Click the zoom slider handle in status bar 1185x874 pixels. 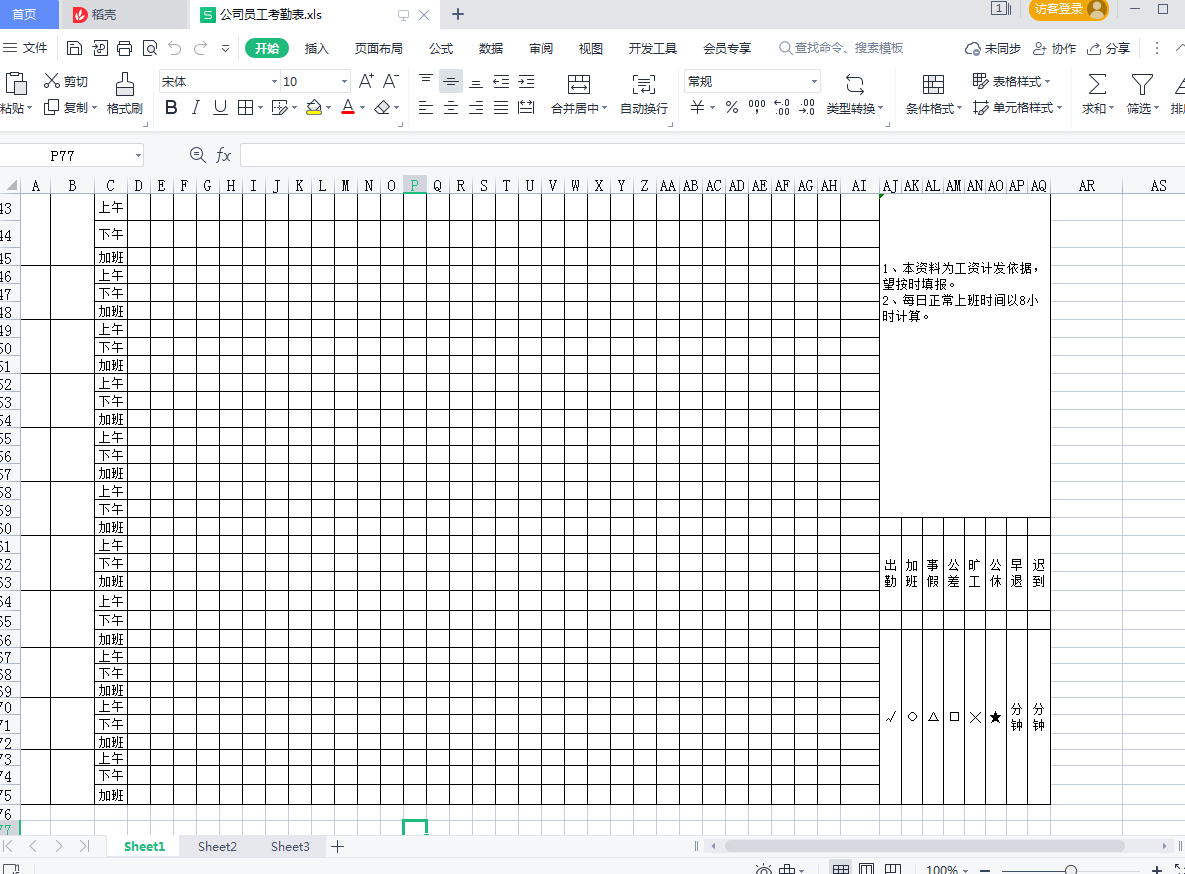pos(1071,870)
